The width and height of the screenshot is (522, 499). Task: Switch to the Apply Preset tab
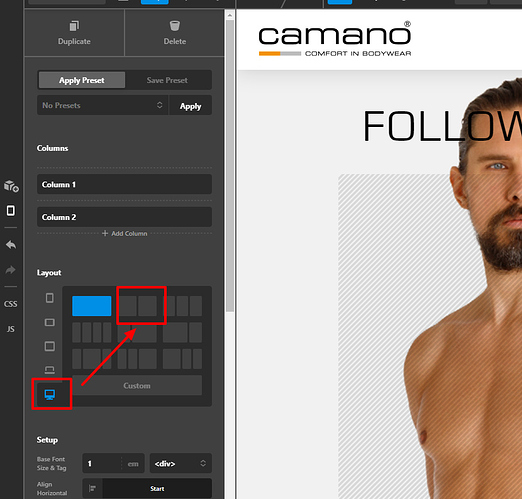tap(82, 80)
